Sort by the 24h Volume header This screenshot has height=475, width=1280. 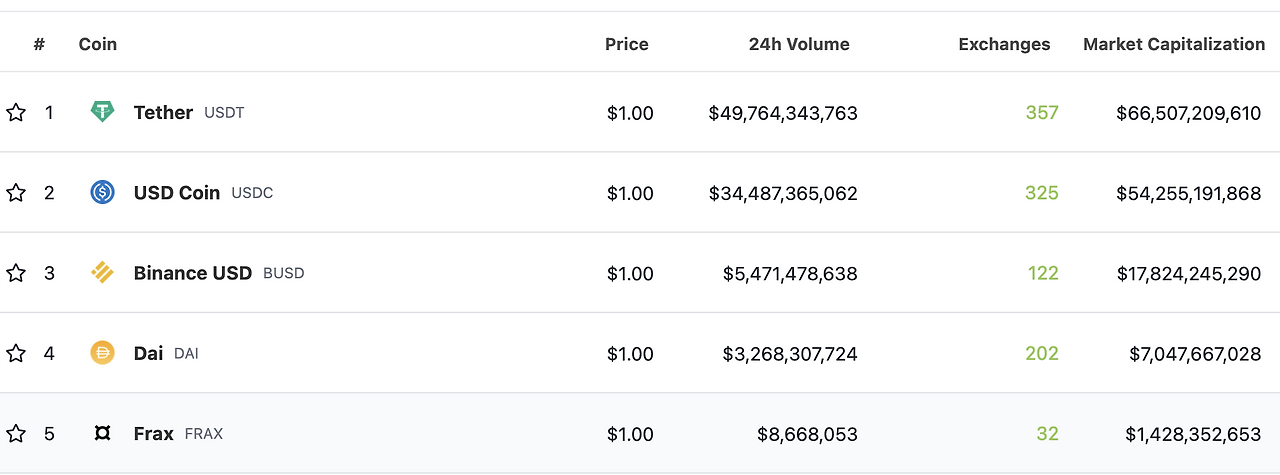click(x=798, y=44)
